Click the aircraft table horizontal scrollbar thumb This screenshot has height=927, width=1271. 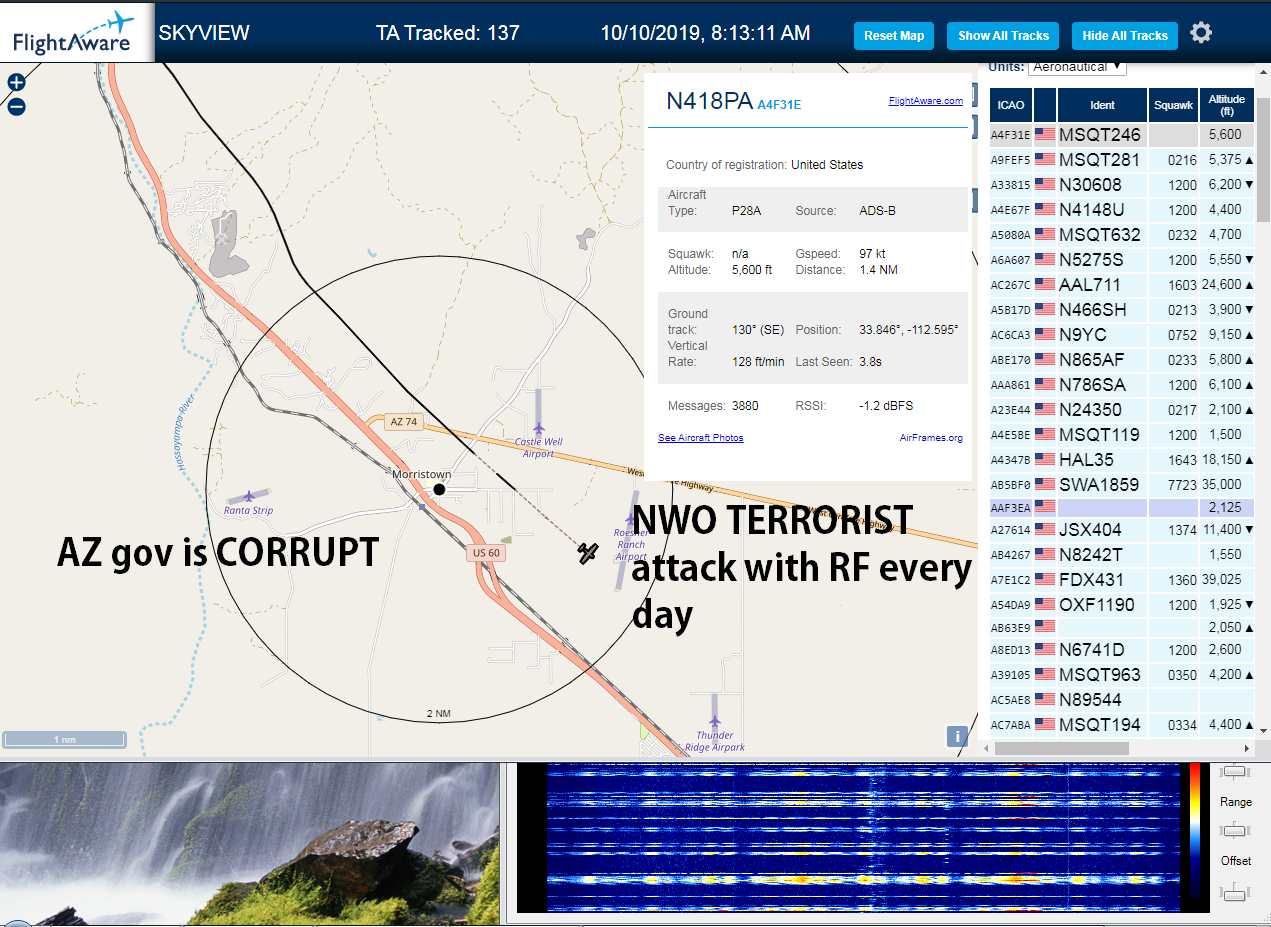point(1060,748)
